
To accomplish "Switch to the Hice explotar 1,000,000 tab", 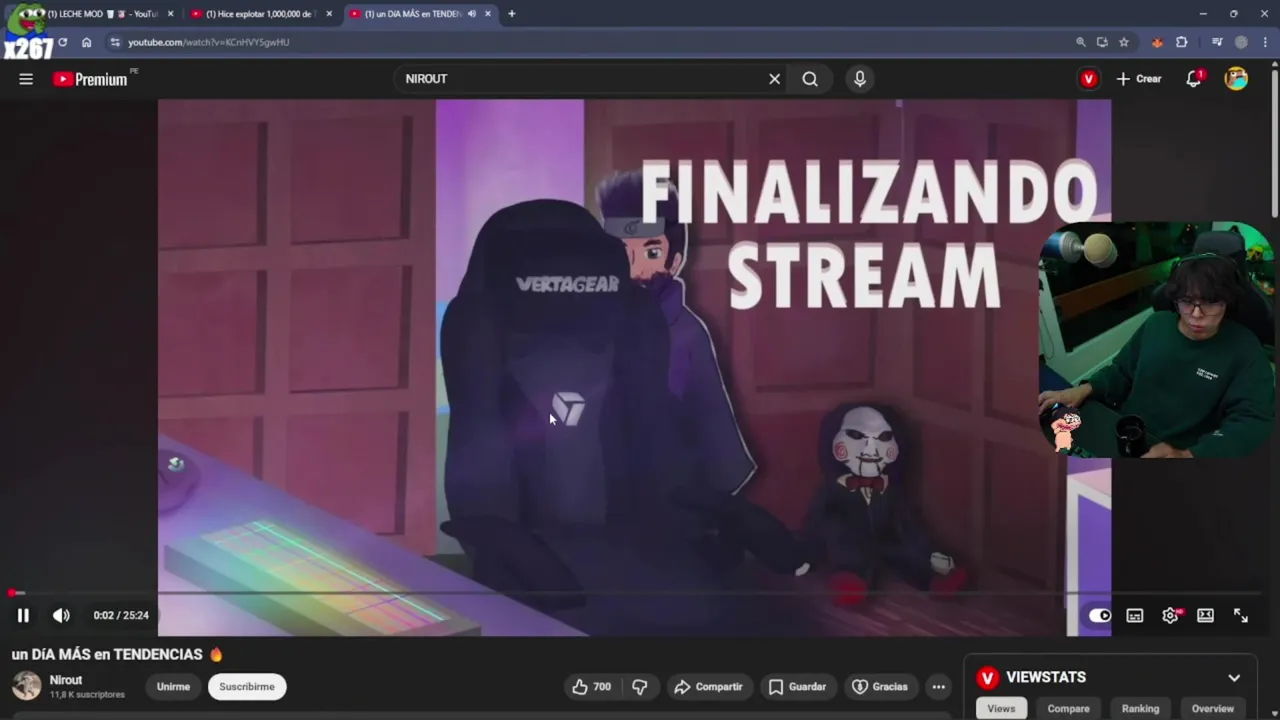I will tap(260, 14).
